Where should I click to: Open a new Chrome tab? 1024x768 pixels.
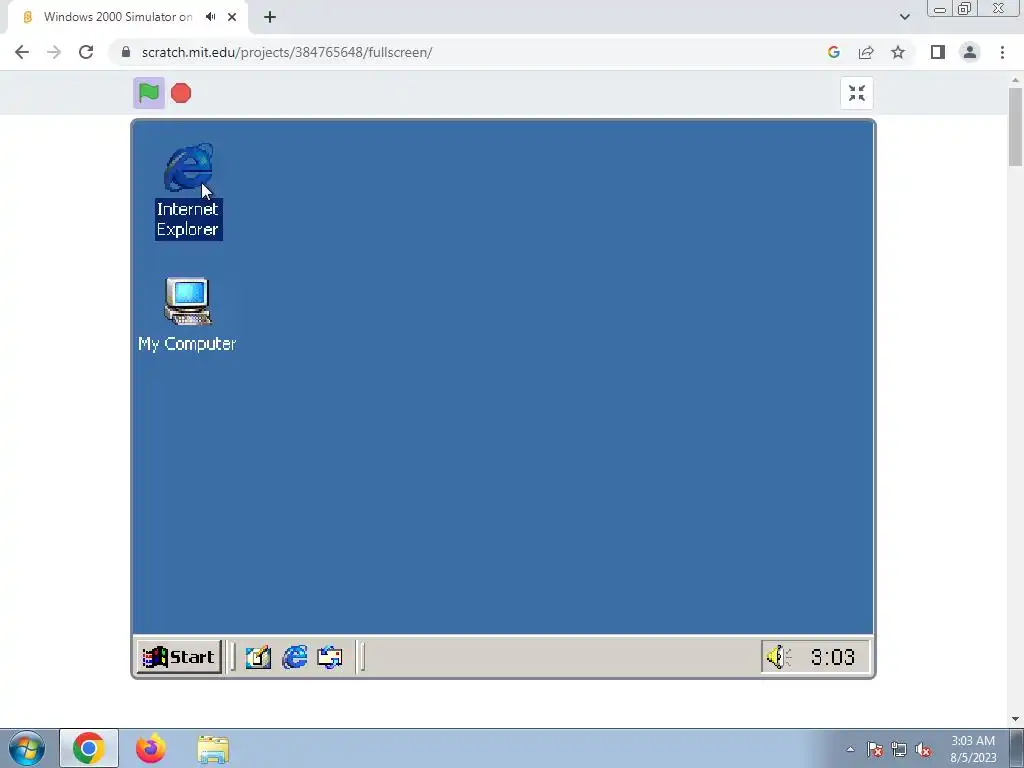coord(270,17)
